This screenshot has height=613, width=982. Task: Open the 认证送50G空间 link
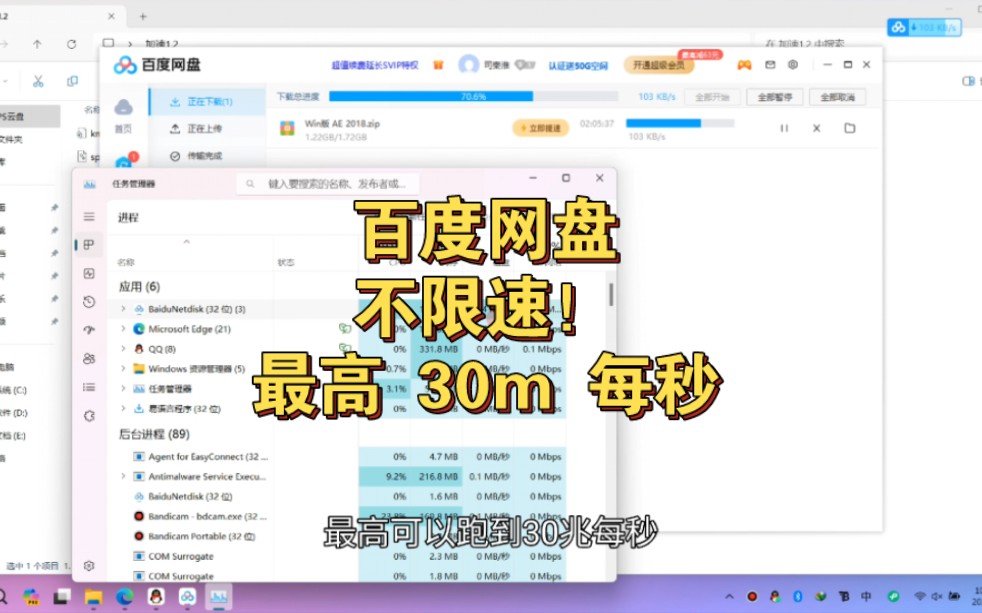pos(578,65)
